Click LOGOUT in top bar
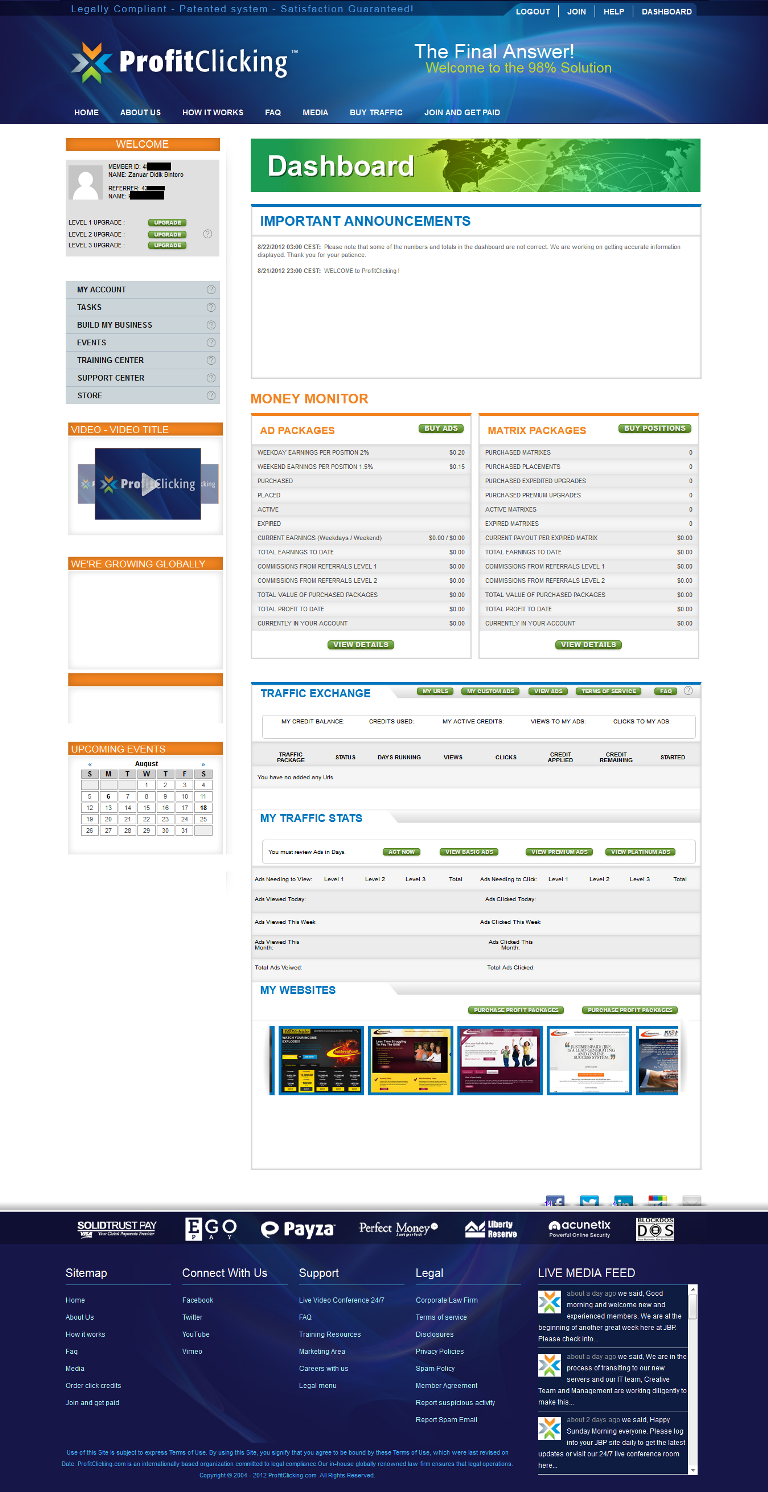Screen dimensions: 768x1492 (533, 12)
